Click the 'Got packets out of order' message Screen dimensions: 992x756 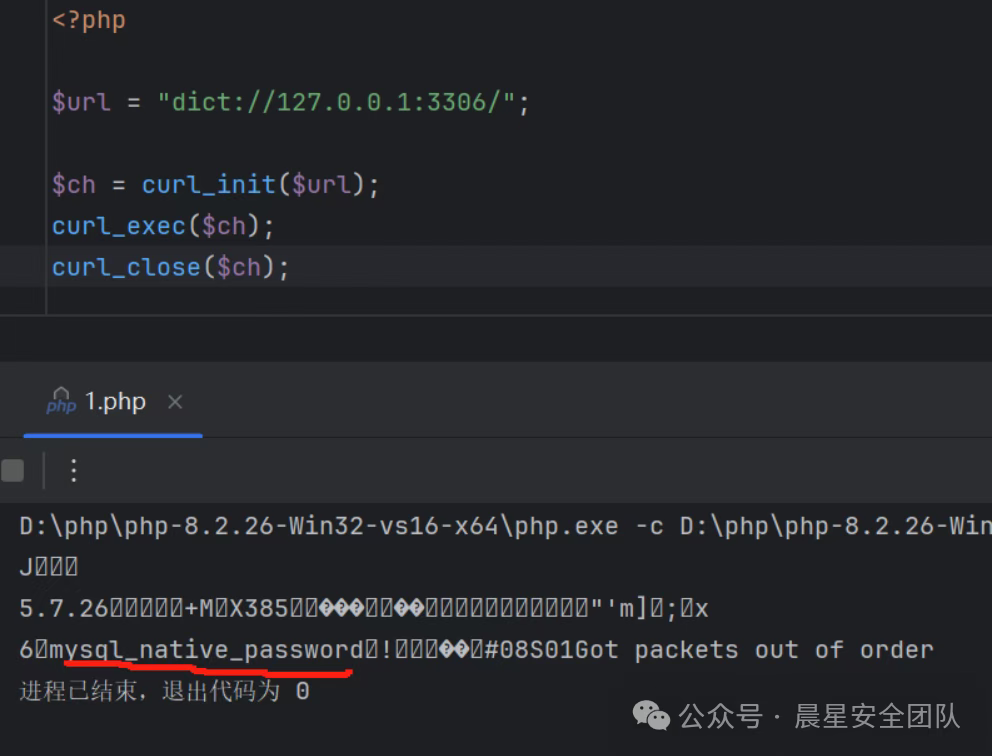click(x=754, y=650)
